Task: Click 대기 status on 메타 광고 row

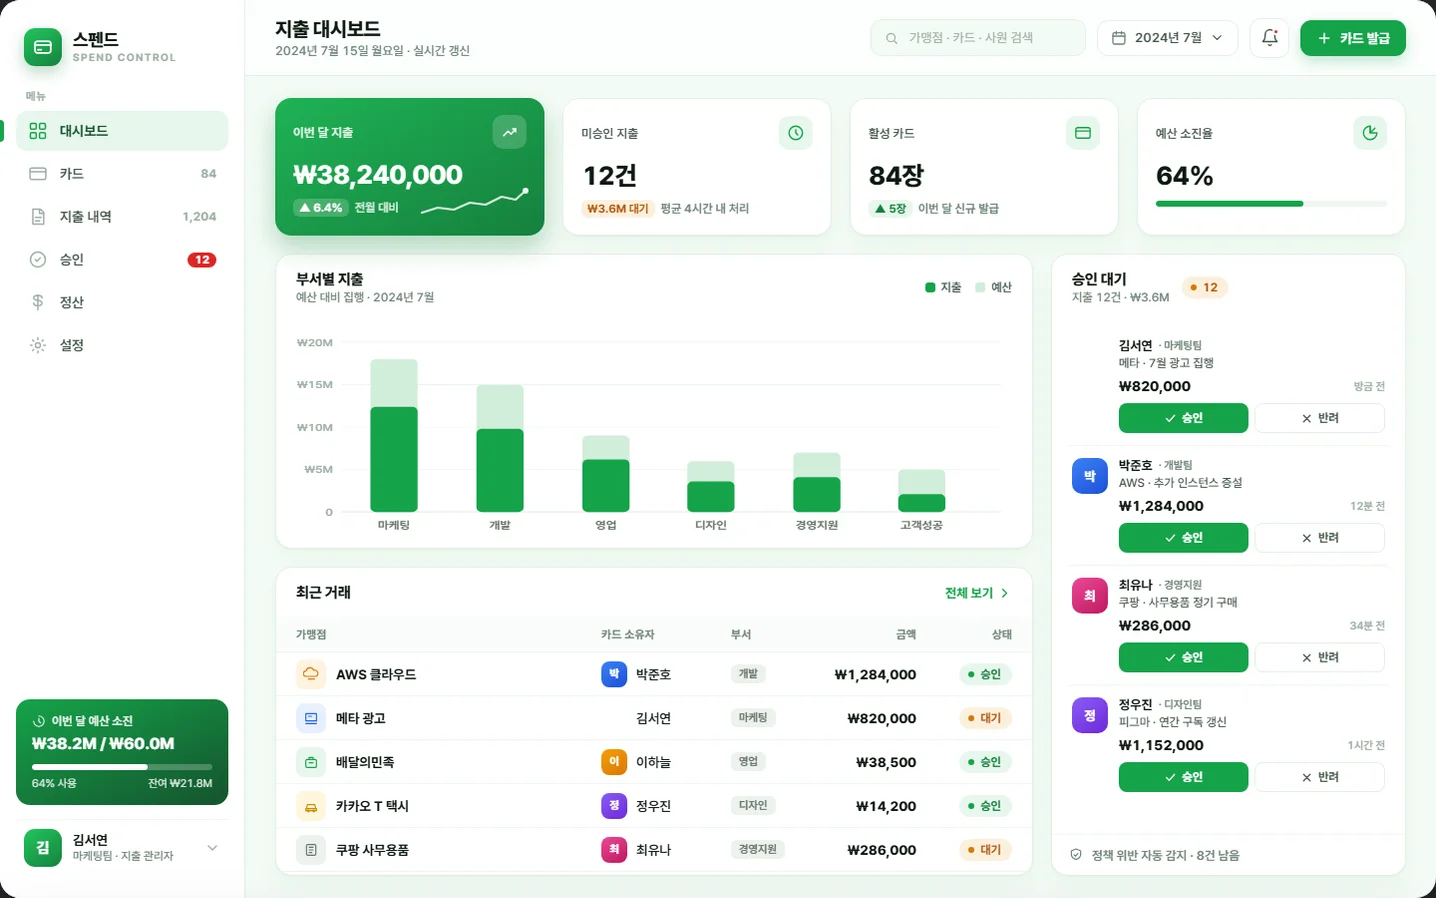Action: (x=985, y=718)
